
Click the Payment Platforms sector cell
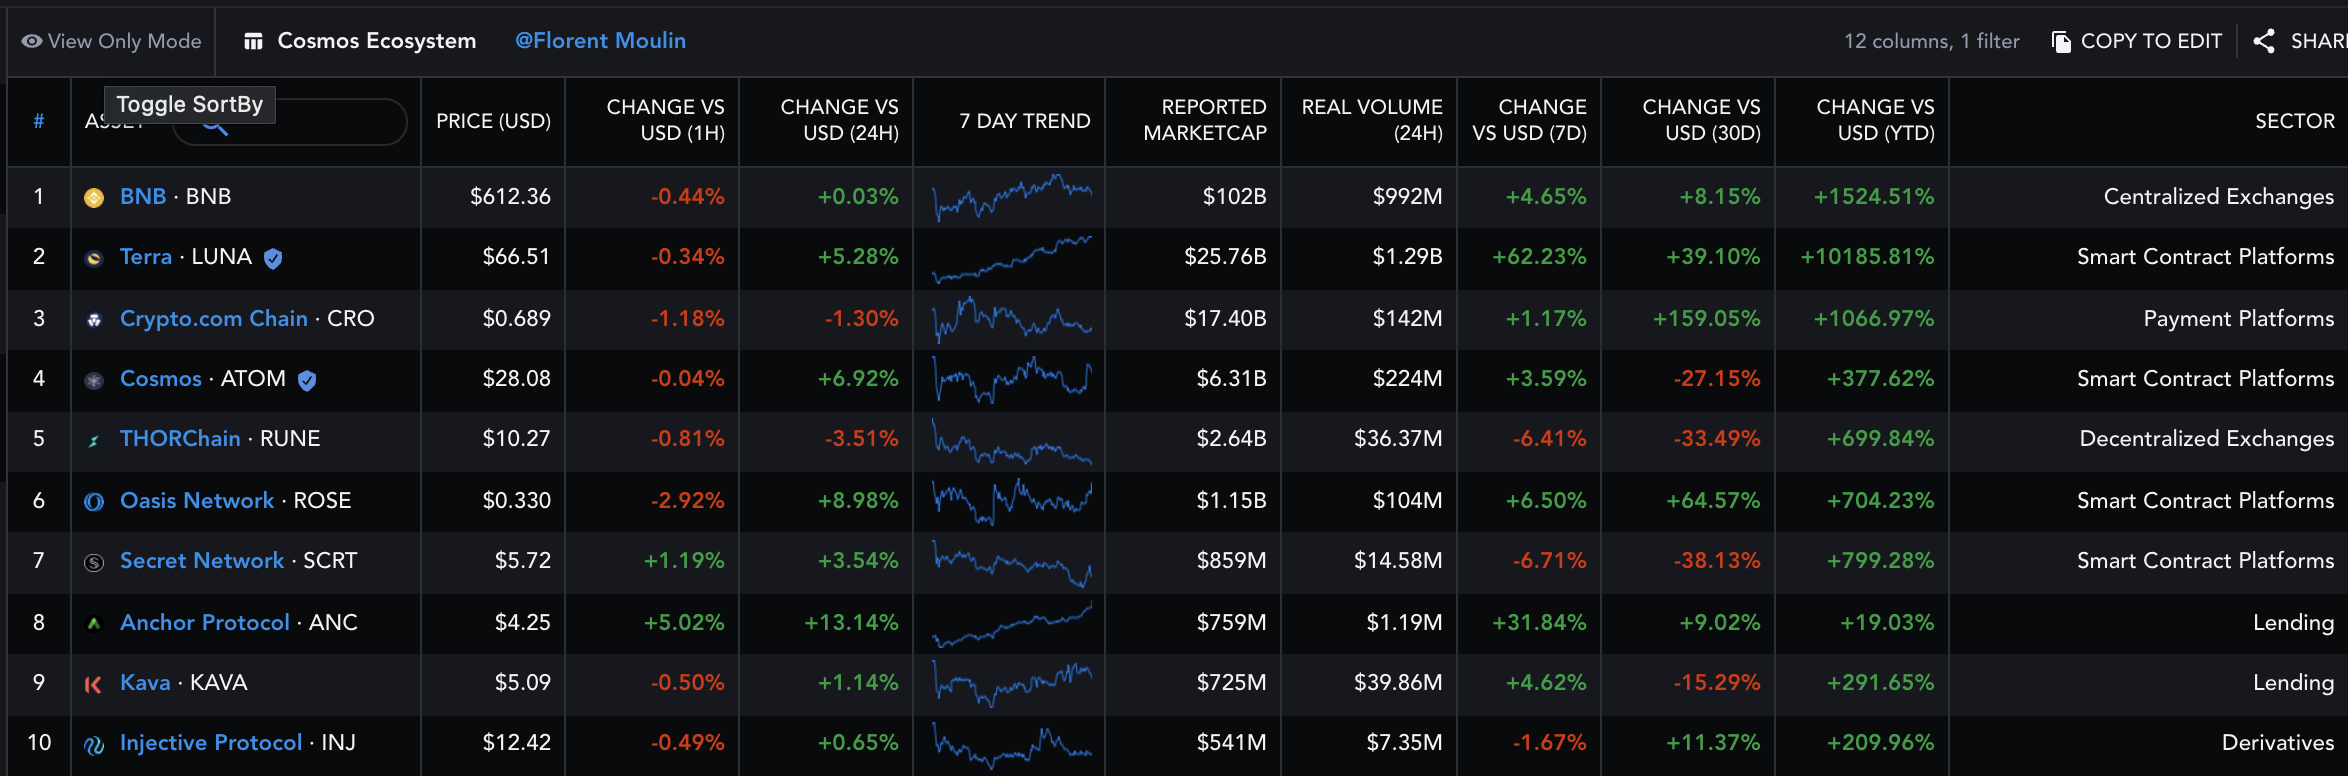(2238, 318)
